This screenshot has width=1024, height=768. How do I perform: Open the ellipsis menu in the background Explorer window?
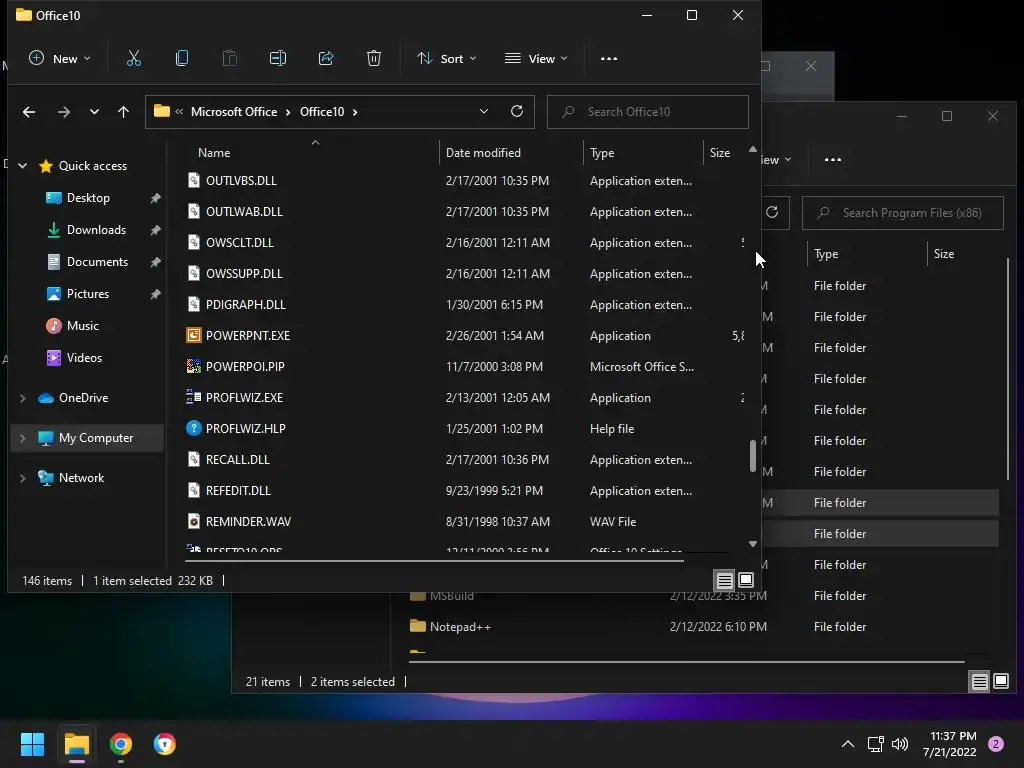click(x=833, y=159)
